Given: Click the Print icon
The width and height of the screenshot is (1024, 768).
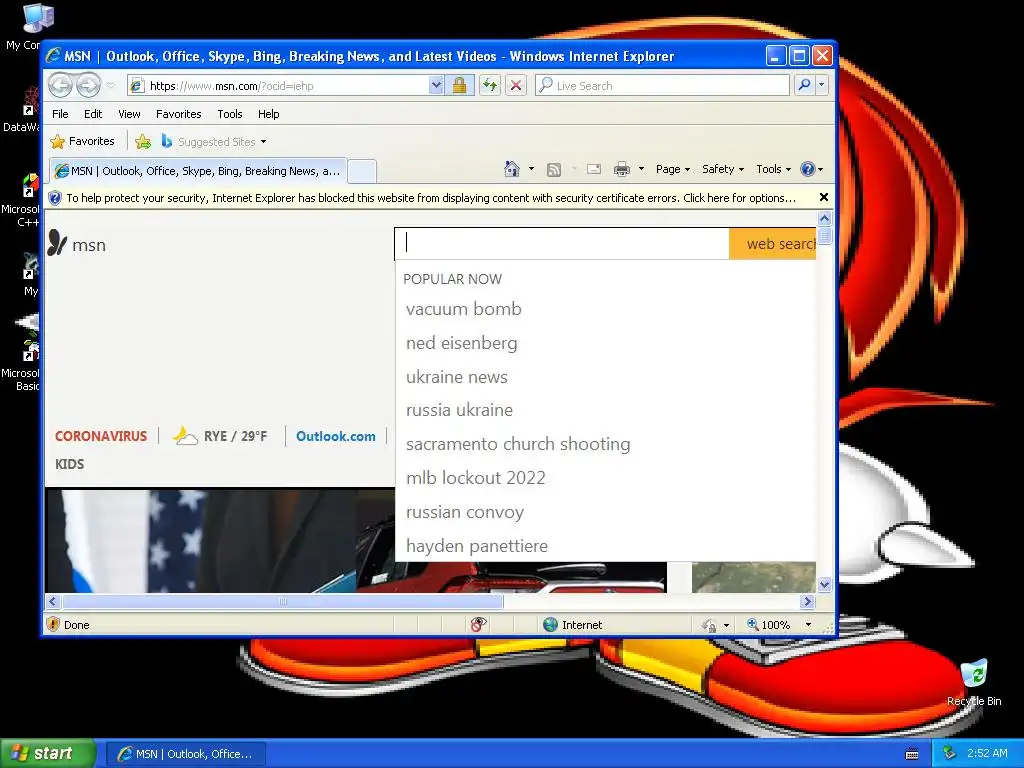Looking at the screenshot, I should (622, 169).
